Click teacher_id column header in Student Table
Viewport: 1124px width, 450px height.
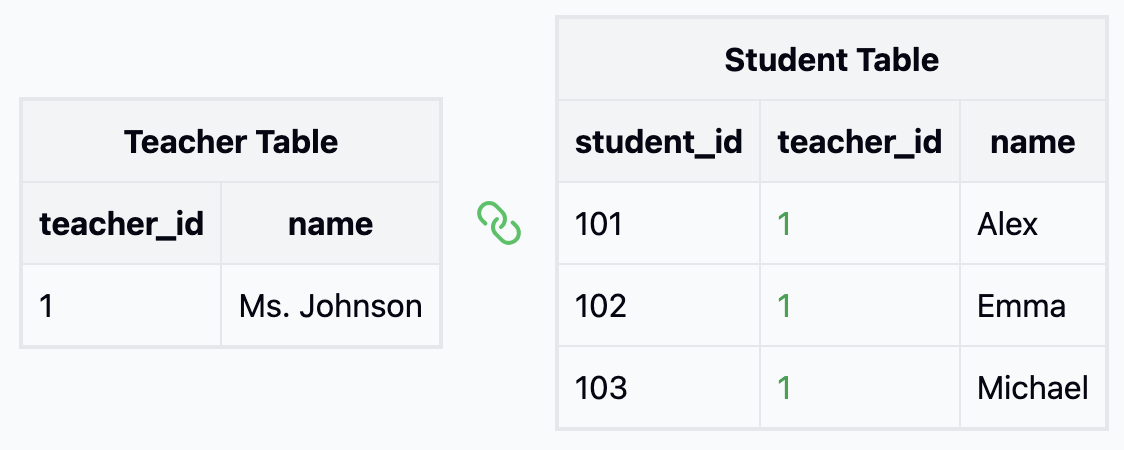(x=860, y=142)
